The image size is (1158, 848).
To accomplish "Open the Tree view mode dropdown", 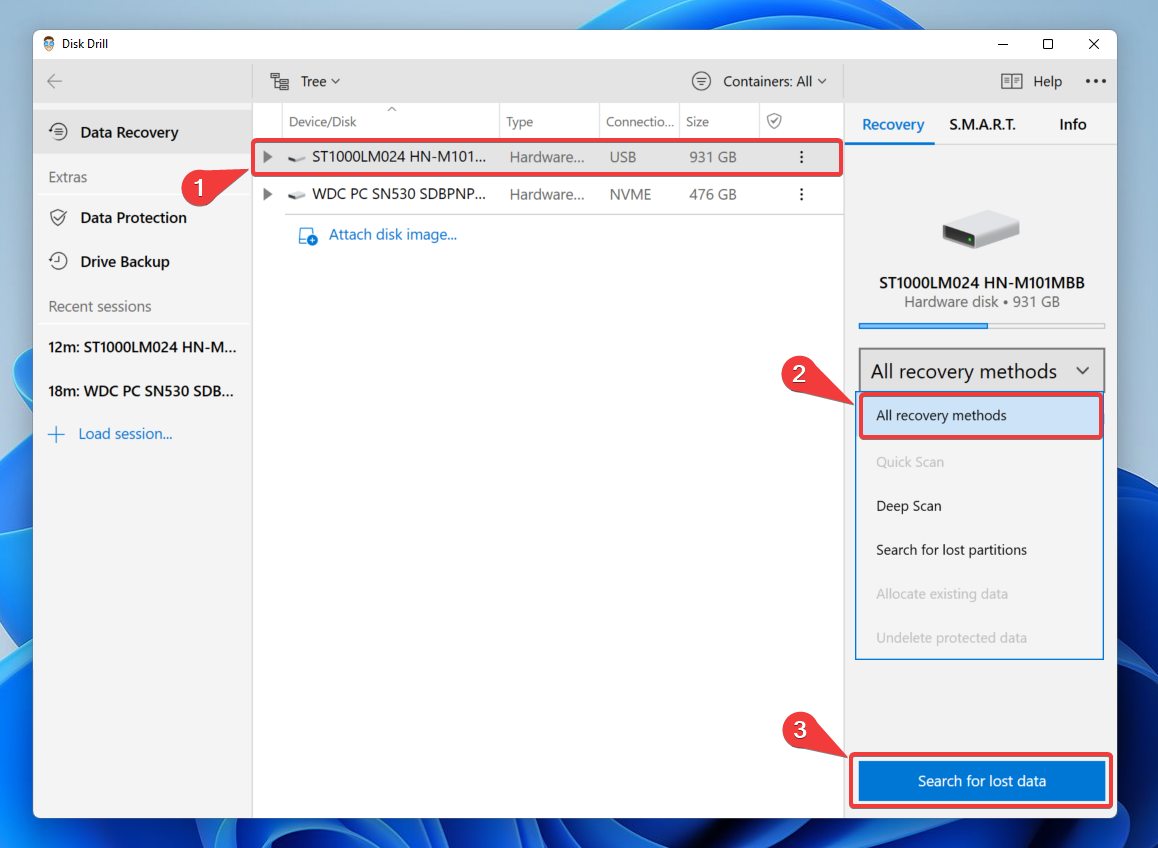I will pyautogui.click(x=306, y=82).
